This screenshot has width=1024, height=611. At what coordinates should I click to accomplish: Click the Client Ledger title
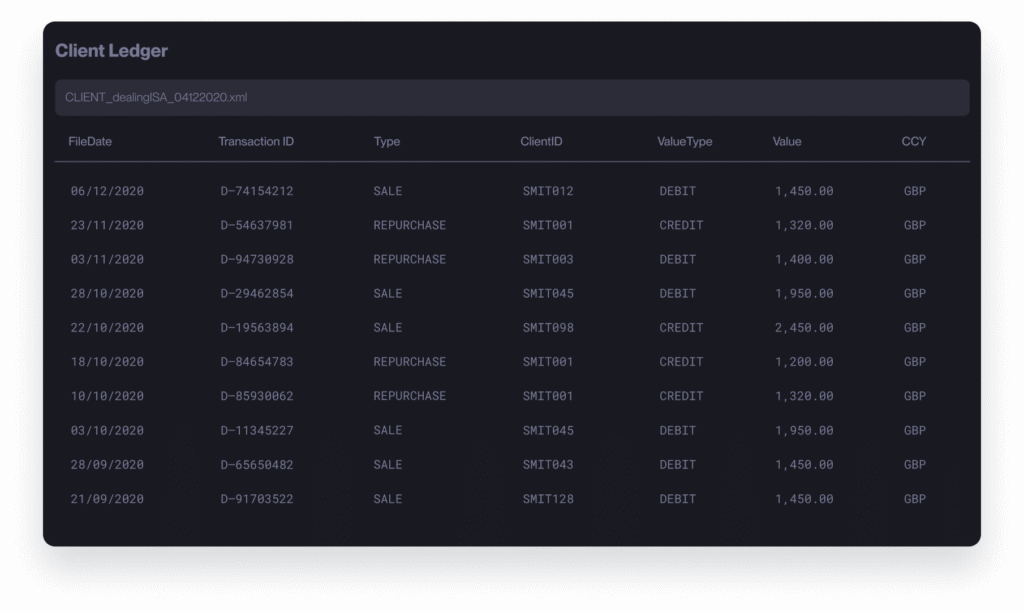click(111, 51)
